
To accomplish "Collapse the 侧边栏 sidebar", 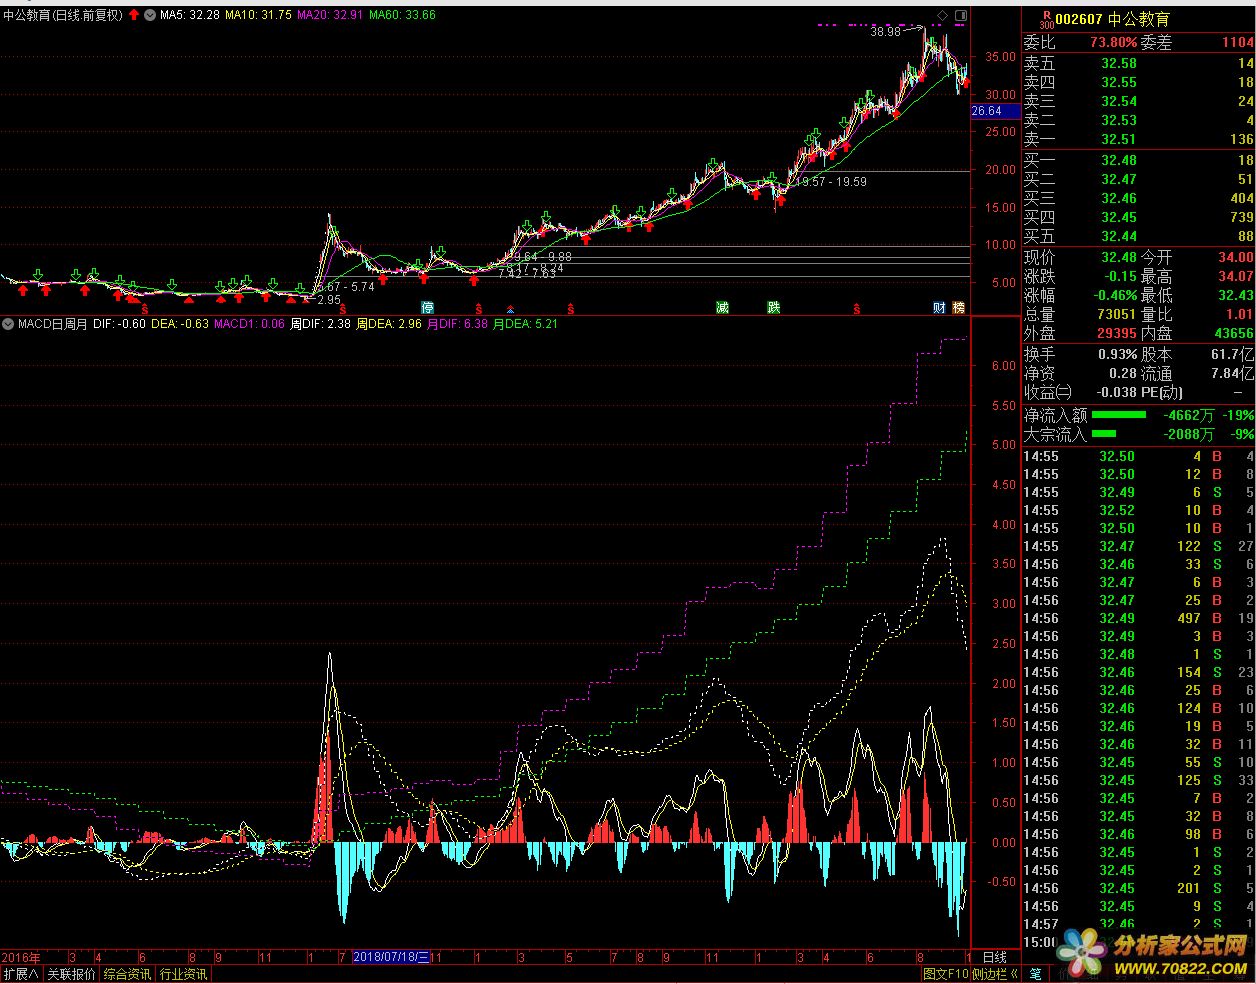I will click(x=995, y=974).
